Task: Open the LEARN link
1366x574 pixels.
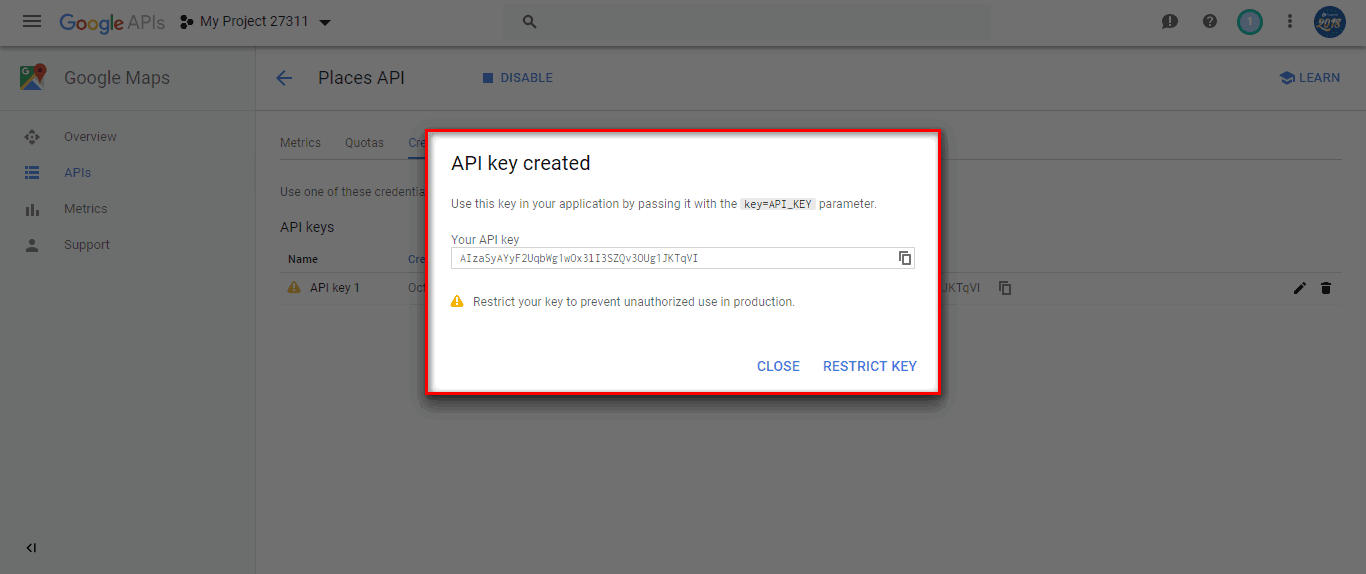Action: point(1309,78)
